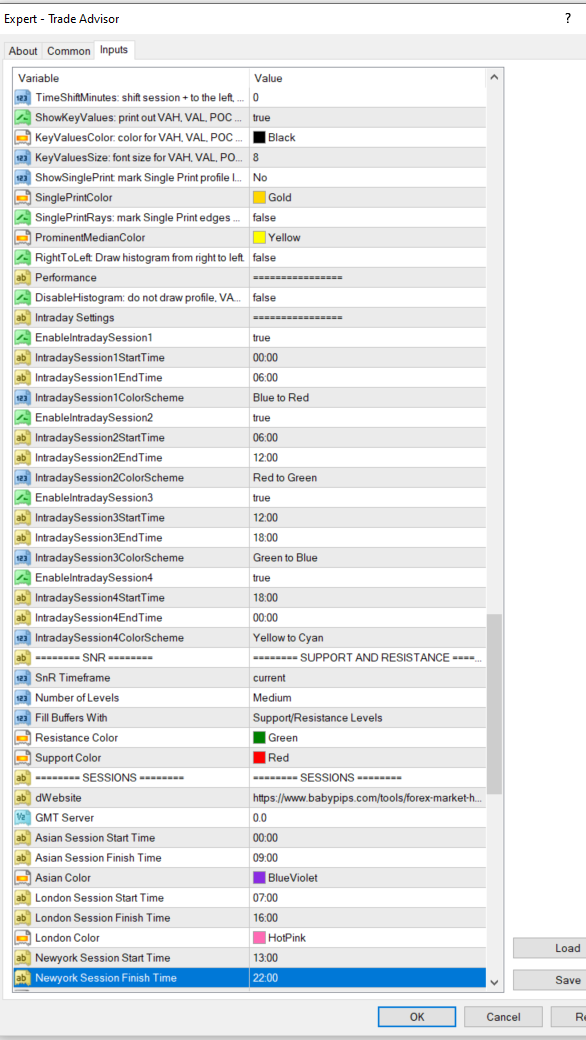This screenshot has height=1040, width=586.
Task: Open the KeyValuesColor Black dropdown
Action: click(367, 137)
